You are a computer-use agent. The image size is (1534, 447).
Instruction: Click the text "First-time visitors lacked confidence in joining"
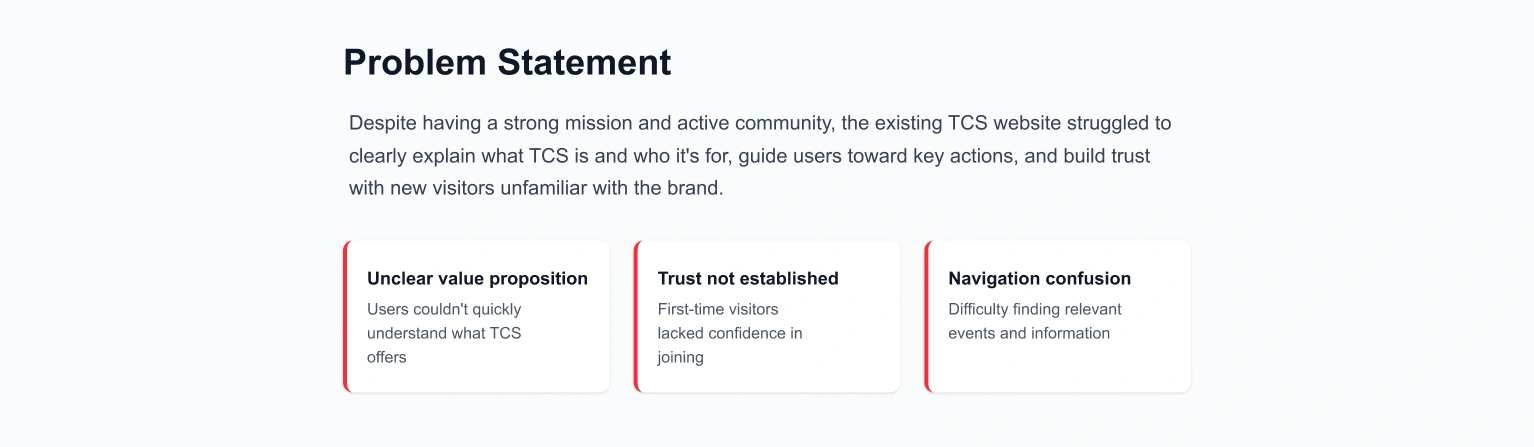coord(730,333)
